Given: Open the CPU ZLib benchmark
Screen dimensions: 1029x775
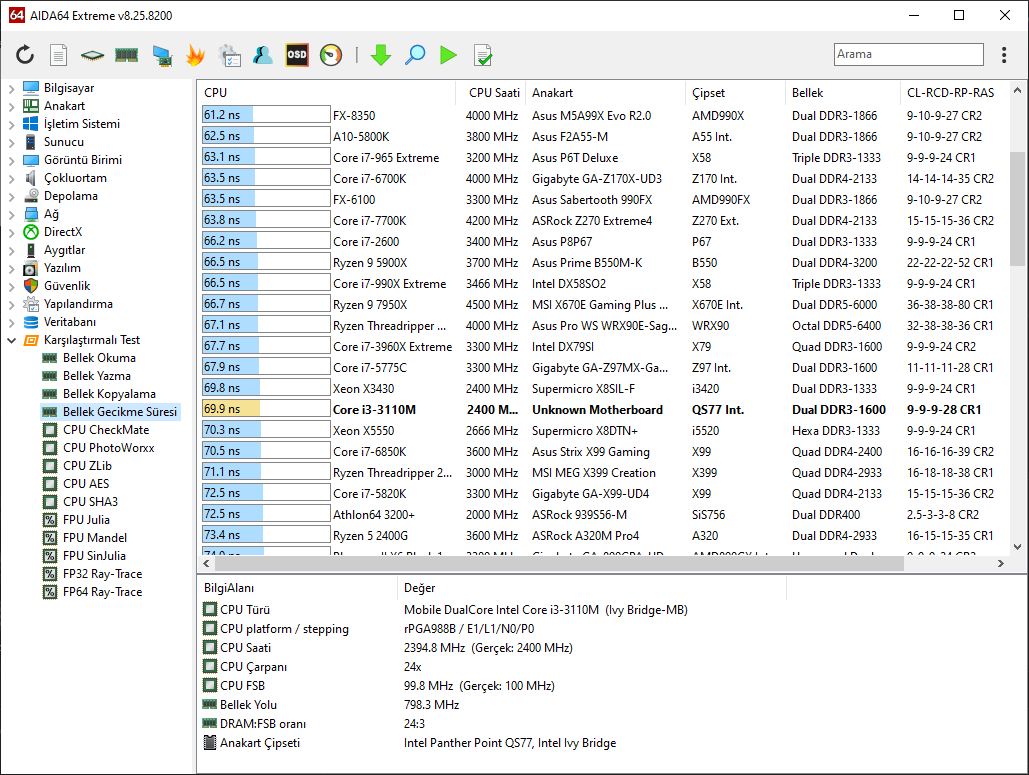Looking at the screenshot, I should [87, 466].
